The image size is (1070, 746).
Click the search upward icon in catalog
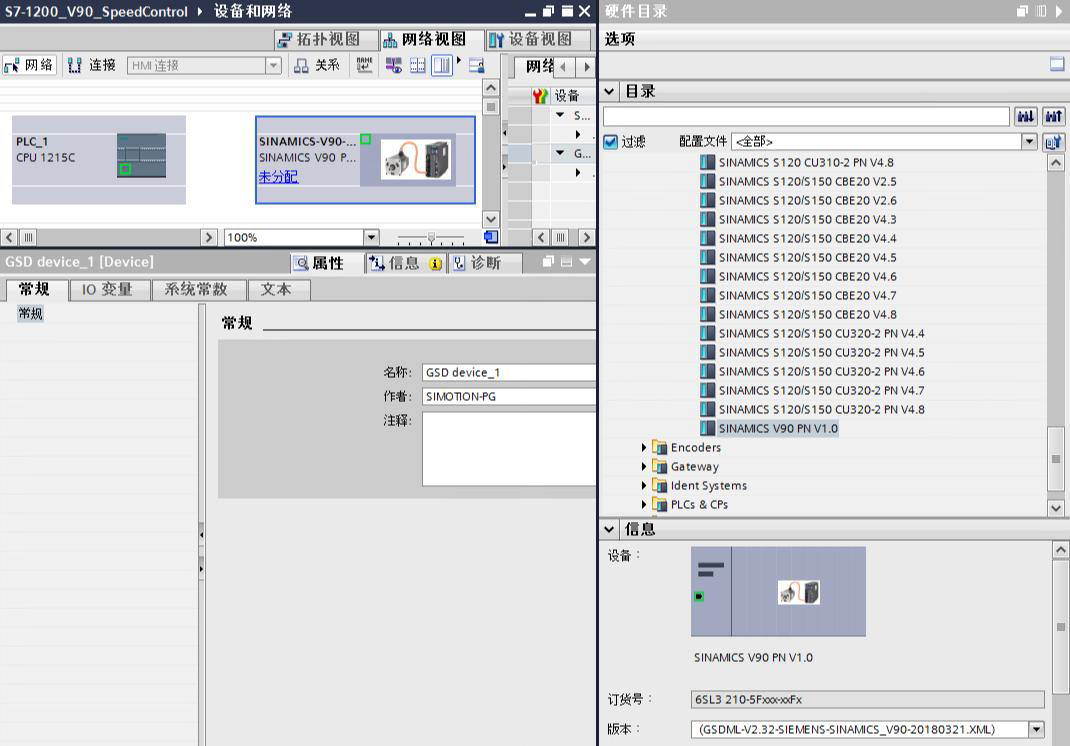[1054, 117]
